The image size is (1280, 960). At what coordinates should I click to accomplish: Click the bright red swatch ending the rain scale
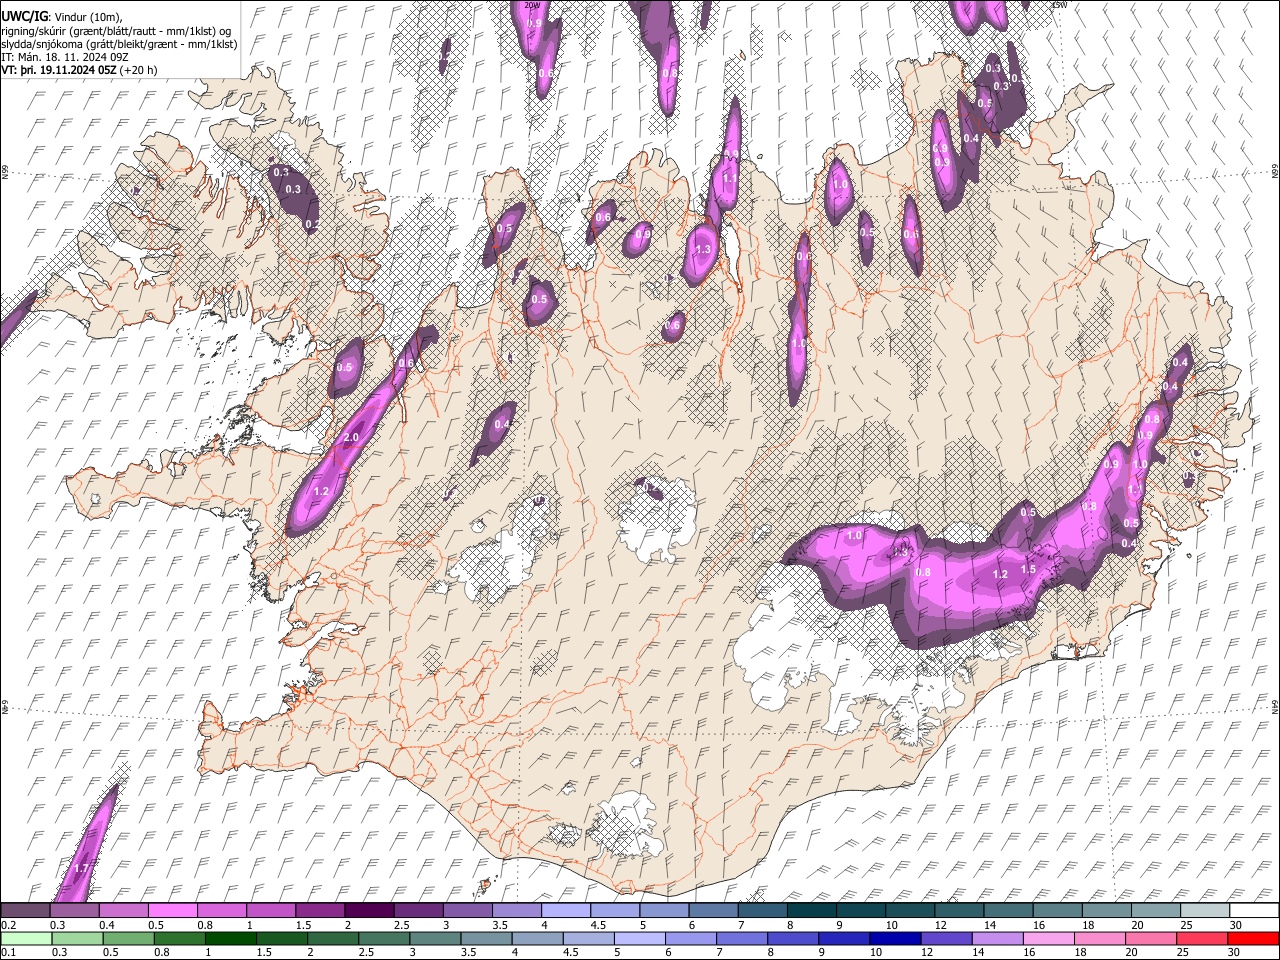click(1253, 938)
